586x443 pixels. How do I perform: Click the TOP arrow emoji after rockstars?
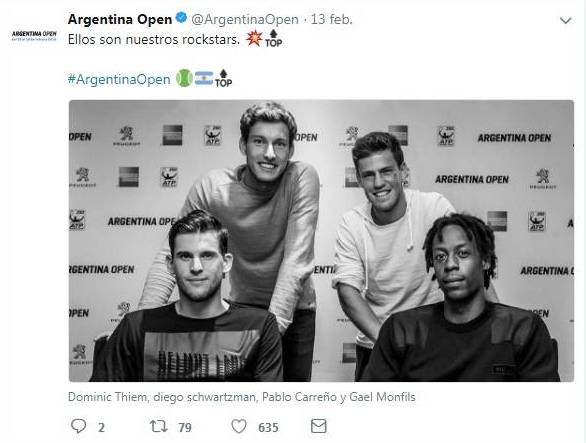tap(274, 38)
